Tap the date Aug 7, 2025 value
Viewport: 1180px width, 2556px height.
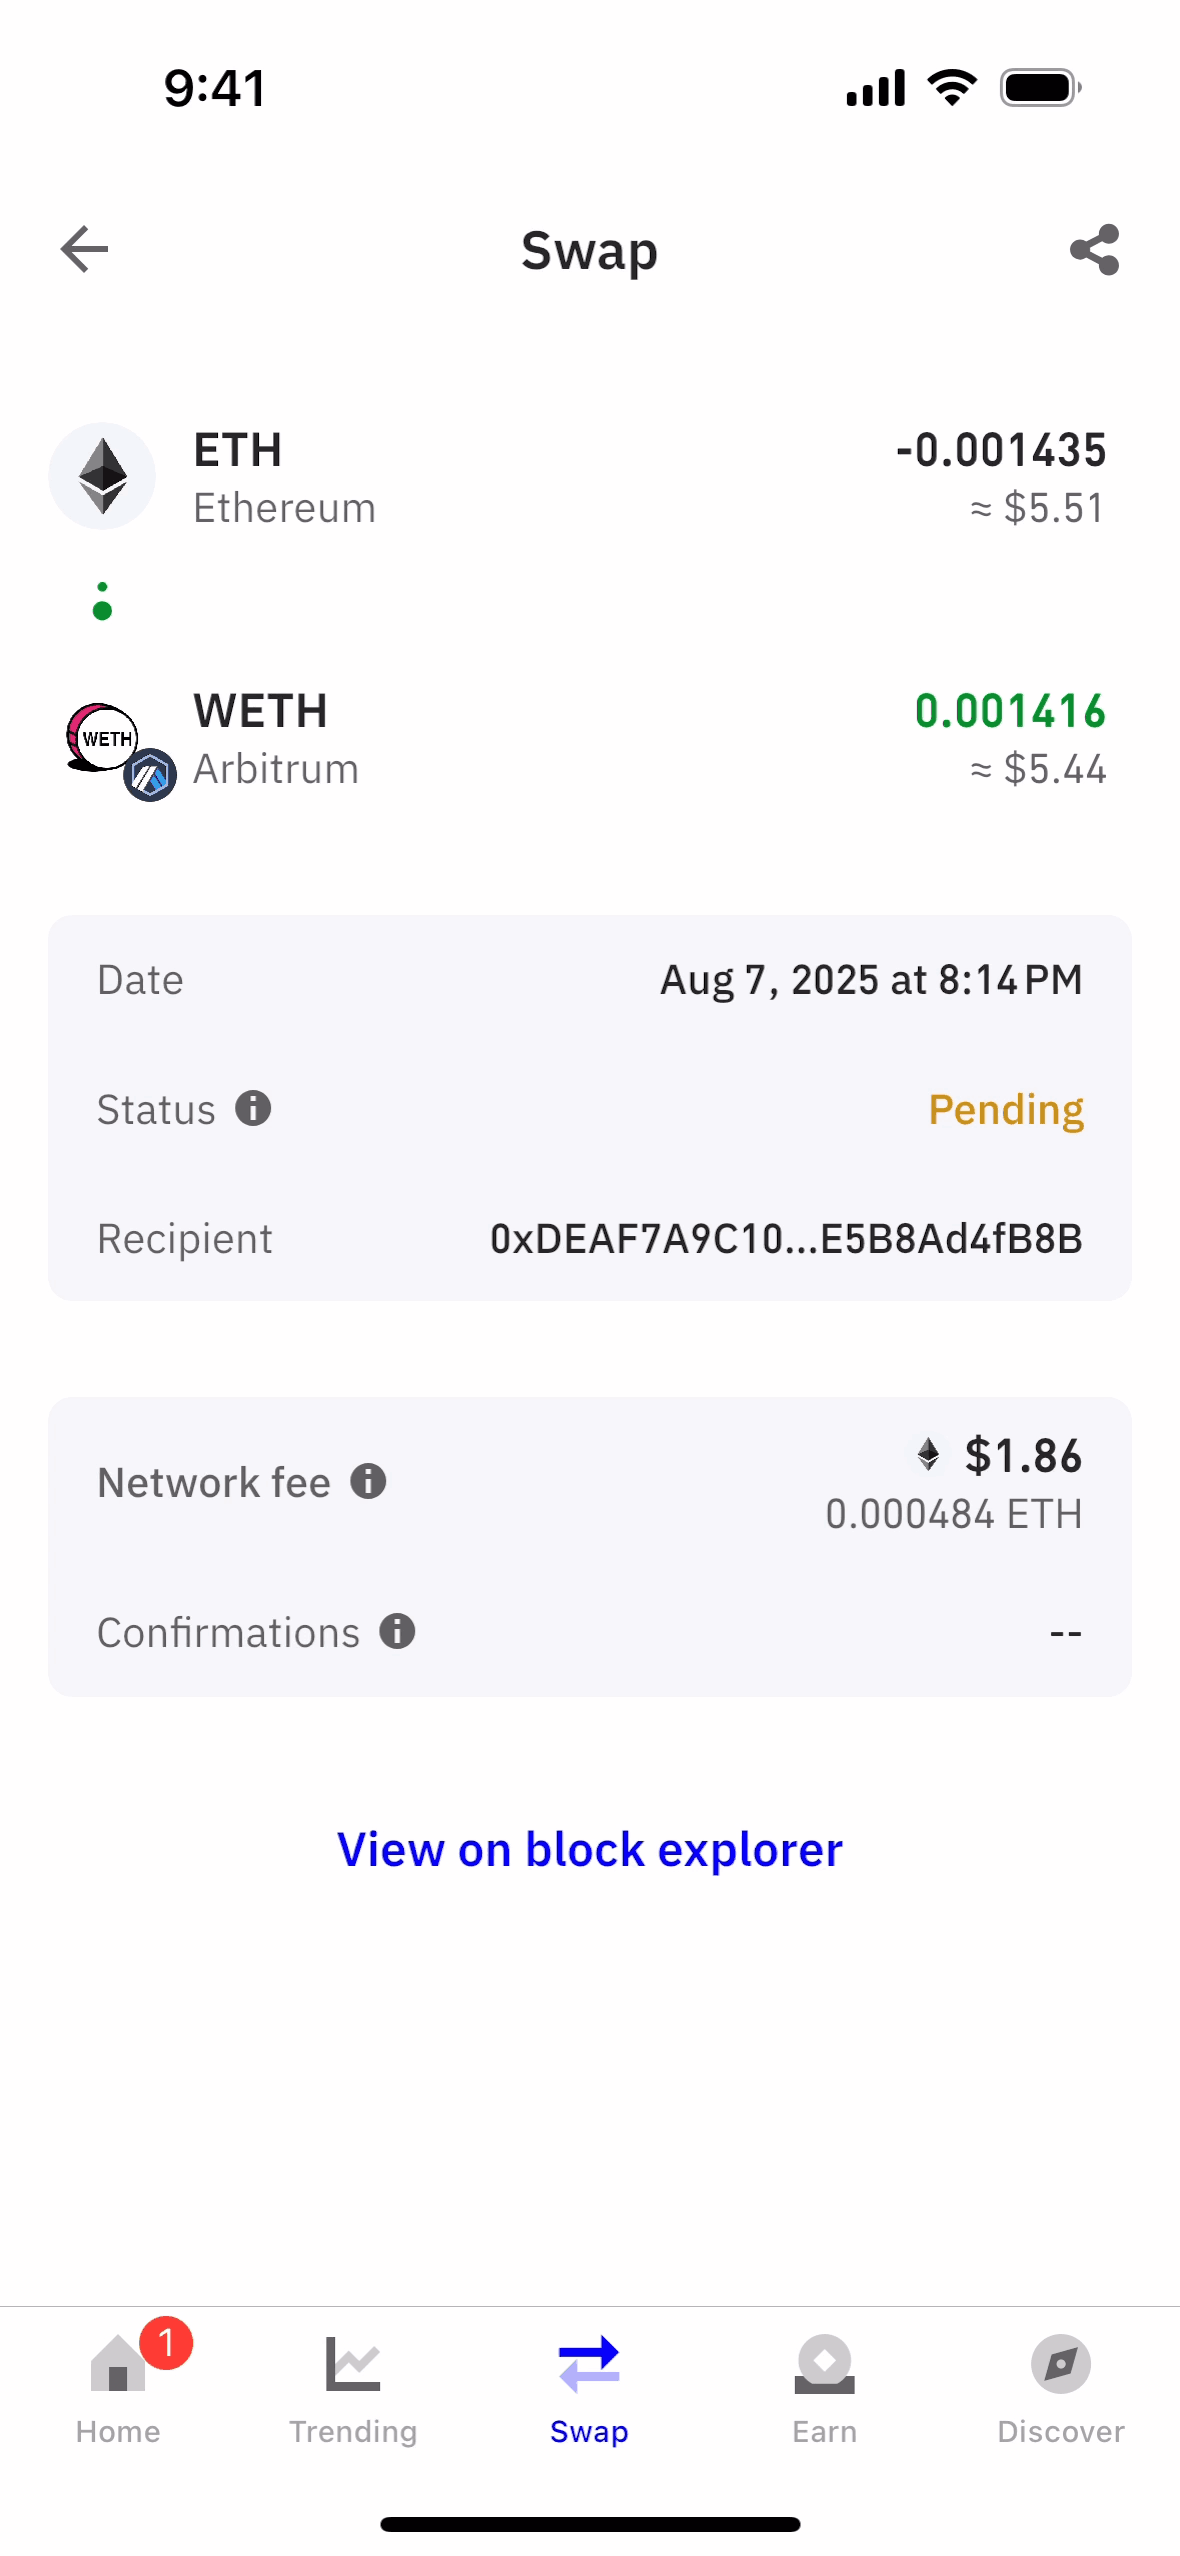pyautogui.click(x=871, y=980)
